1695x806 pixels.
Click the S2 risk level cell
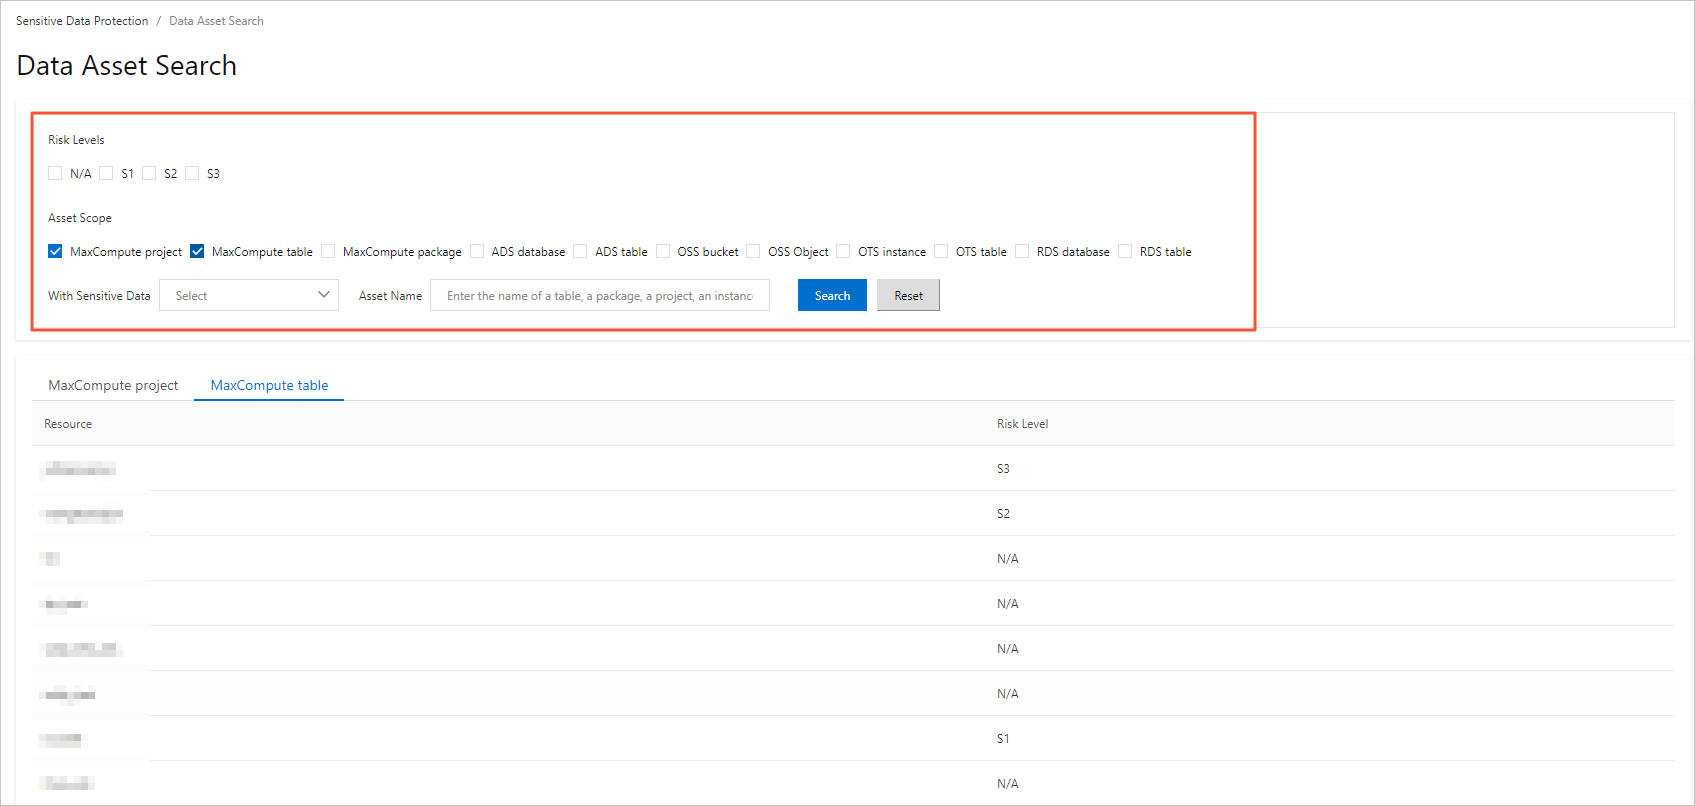tap(1003, 513)
